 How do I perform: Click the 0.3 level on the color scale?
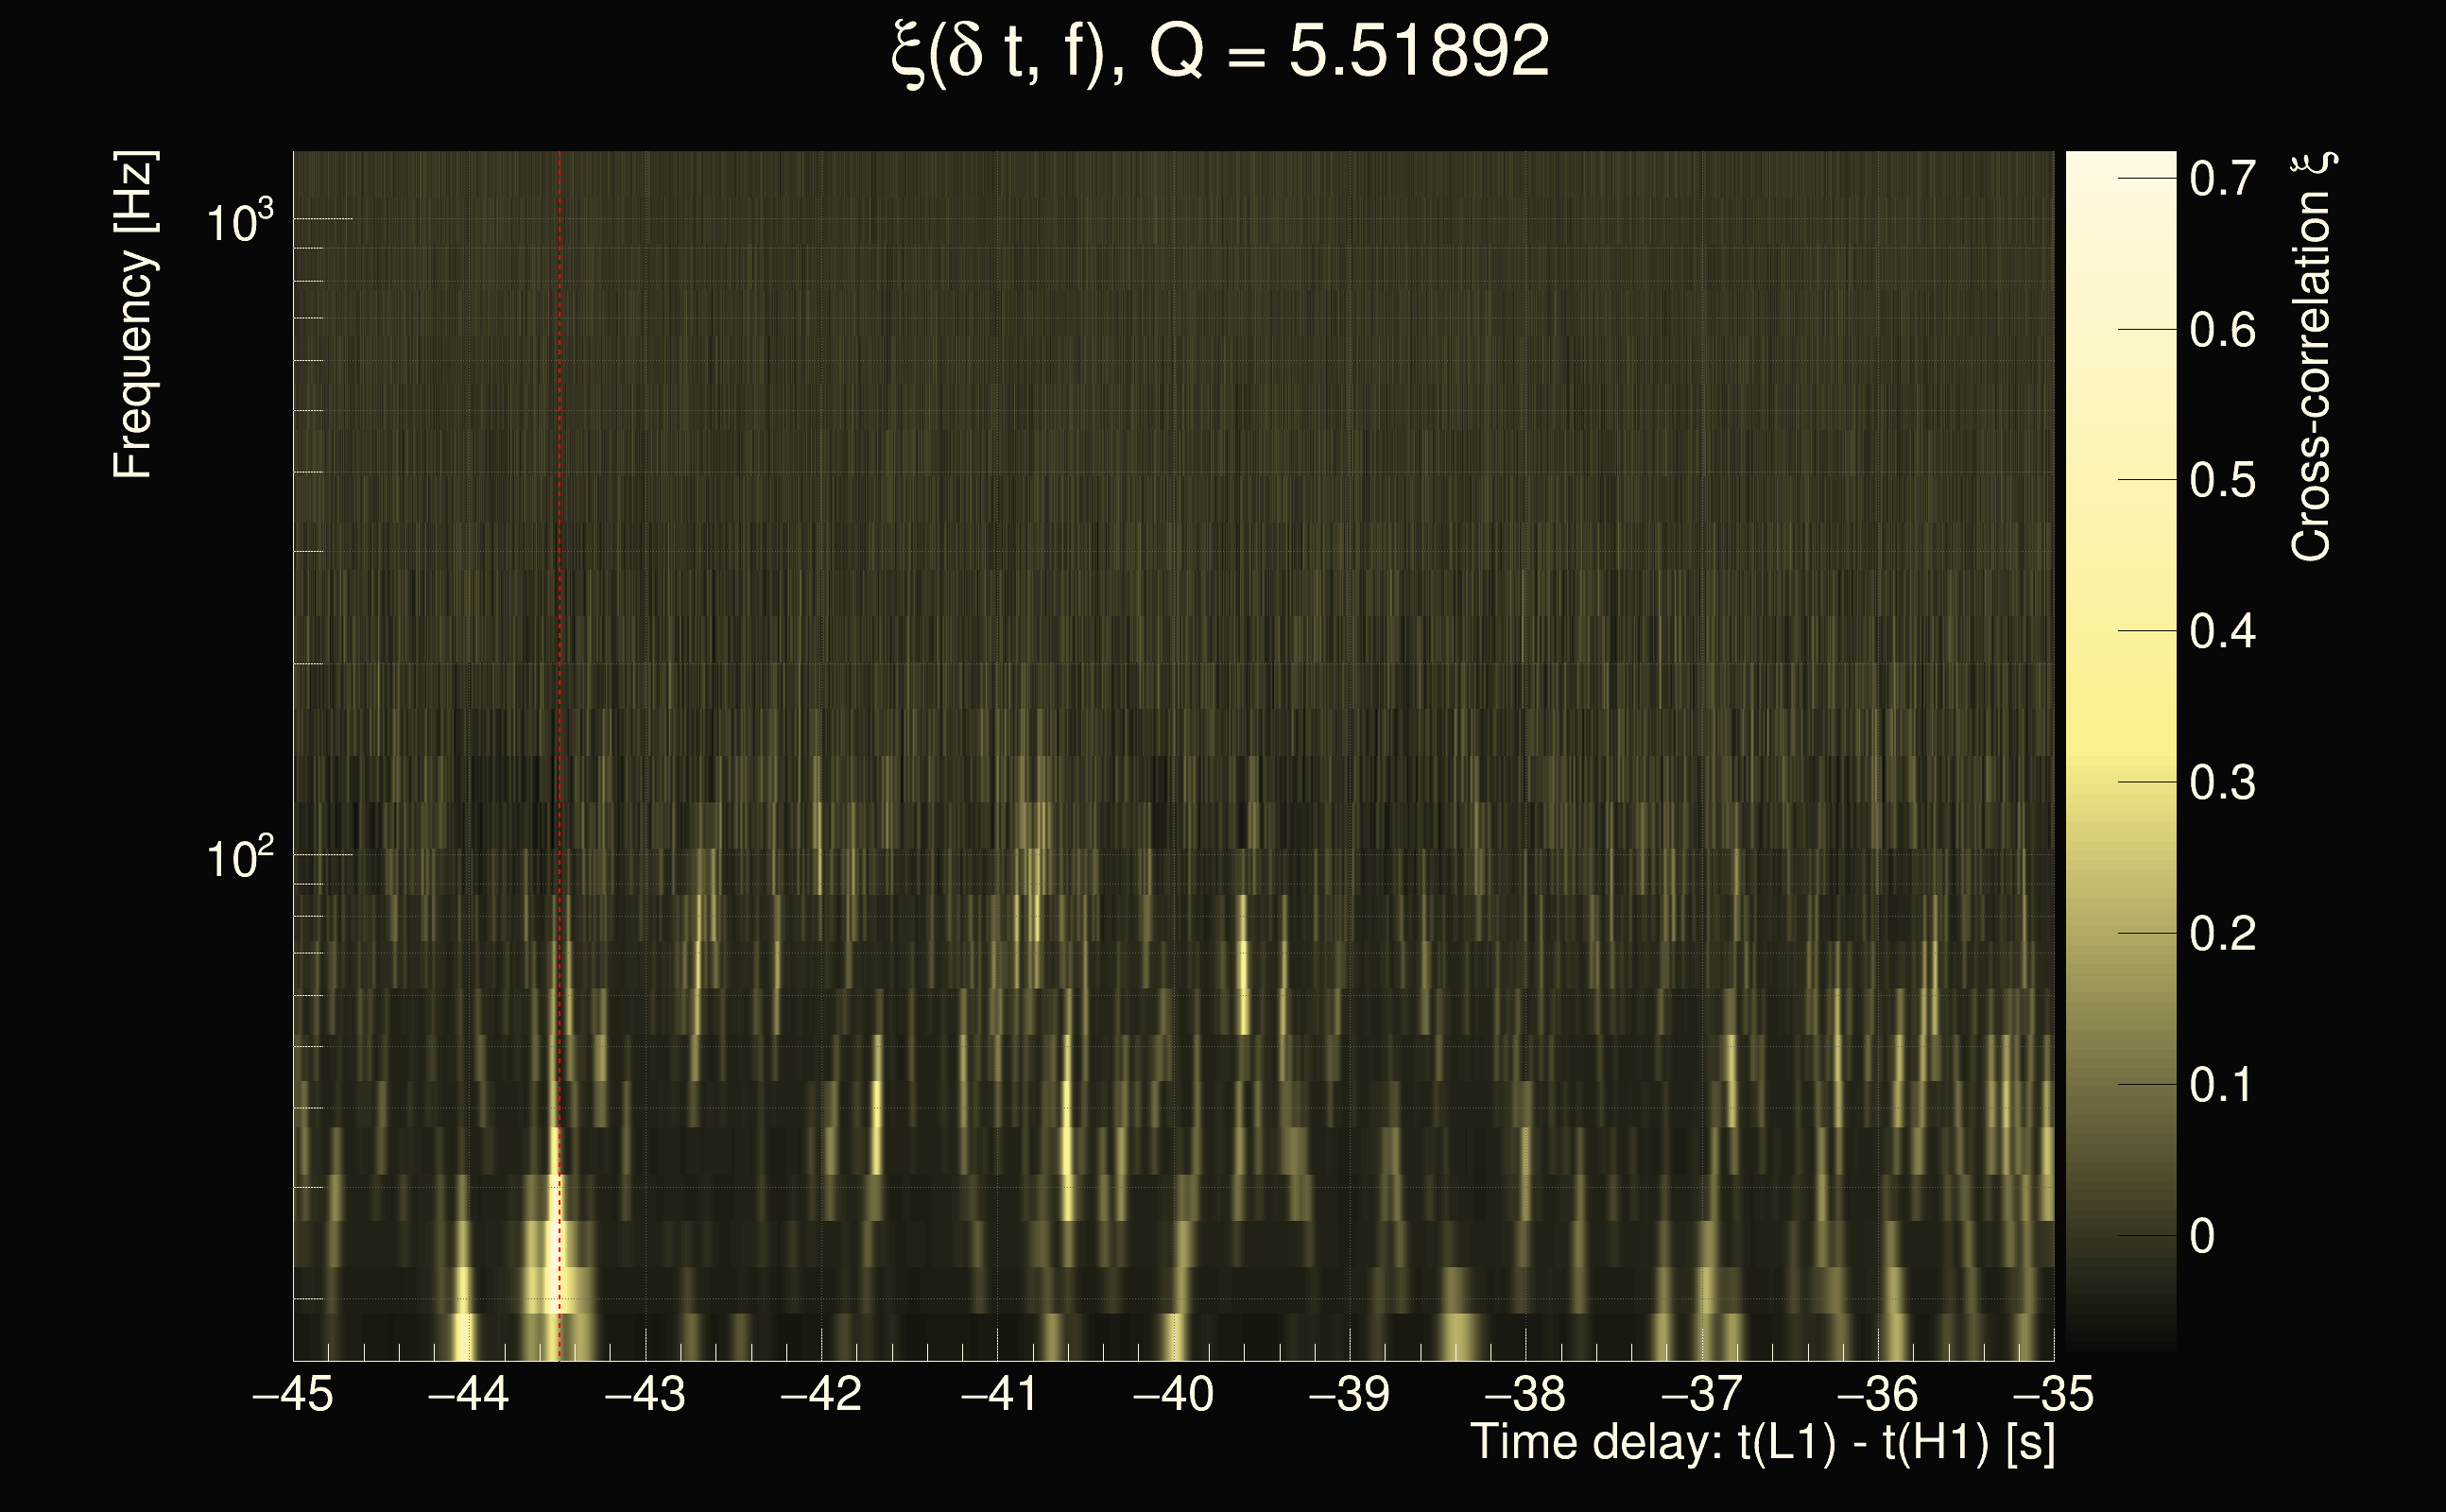tap(2222, 783)
